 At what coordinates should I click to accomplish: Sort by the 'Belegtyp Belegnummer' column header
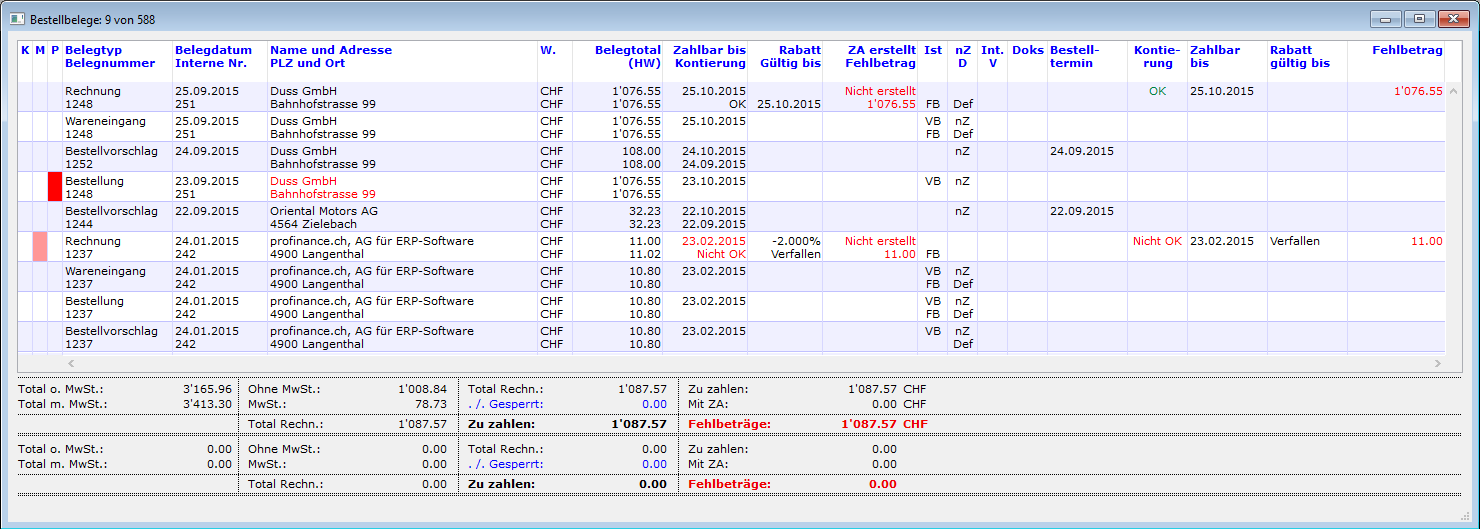point(110,56)
